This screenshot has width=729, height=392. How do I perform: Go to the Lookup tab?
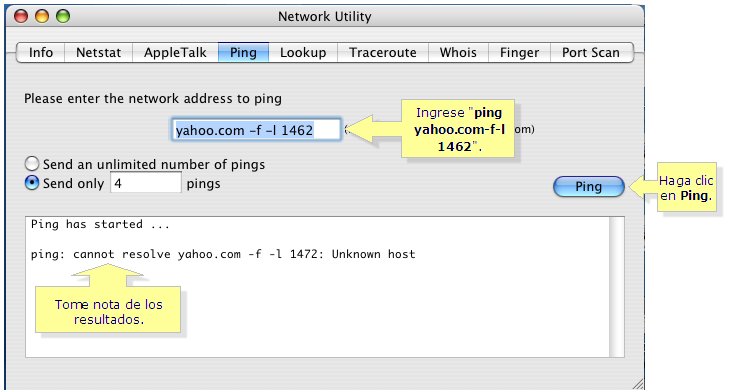(303, 53)
